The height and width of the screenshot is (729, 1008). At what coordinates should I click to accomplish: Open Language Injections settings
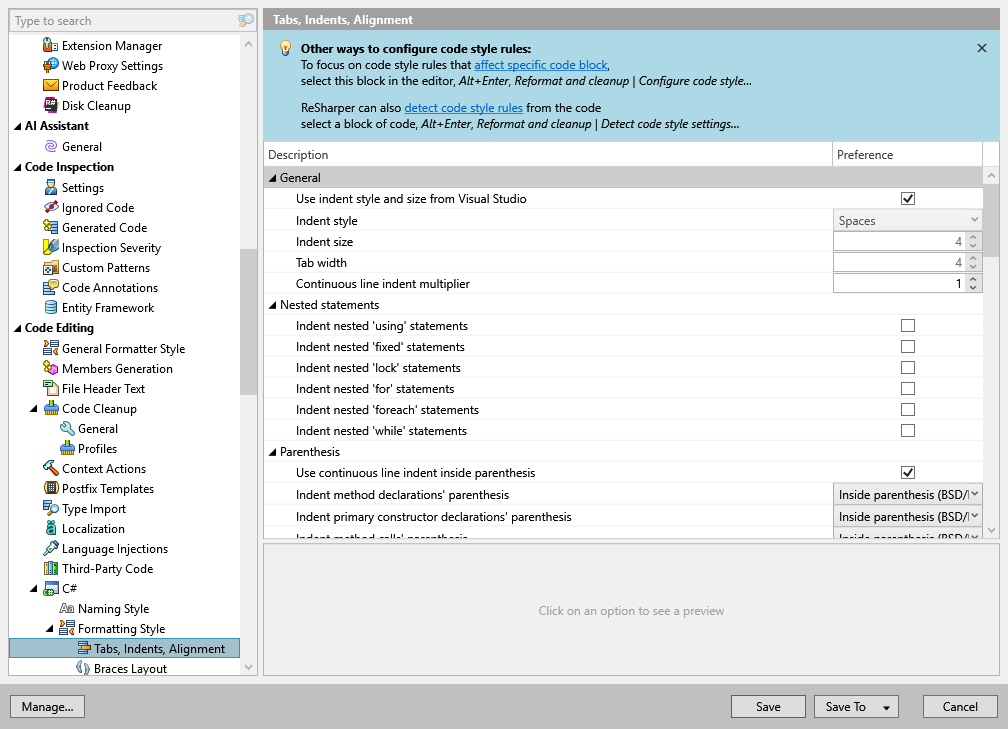click(113, 548)
